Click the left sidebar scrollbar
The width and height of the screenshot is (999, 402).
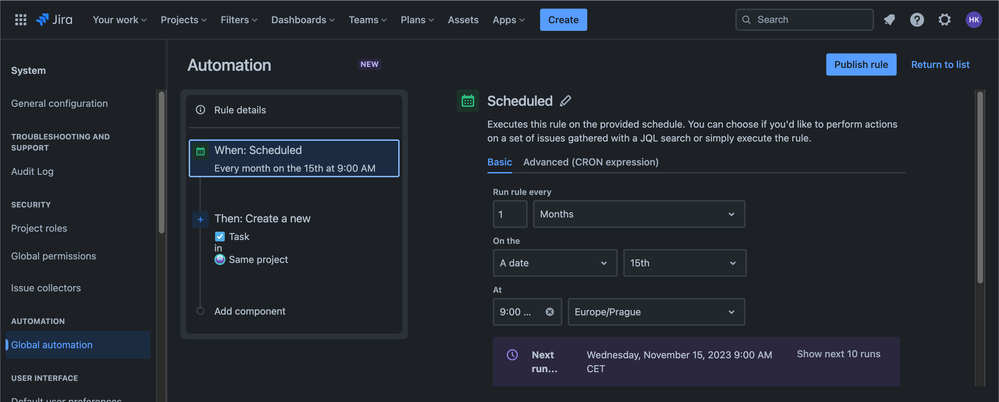coord(161,162)
